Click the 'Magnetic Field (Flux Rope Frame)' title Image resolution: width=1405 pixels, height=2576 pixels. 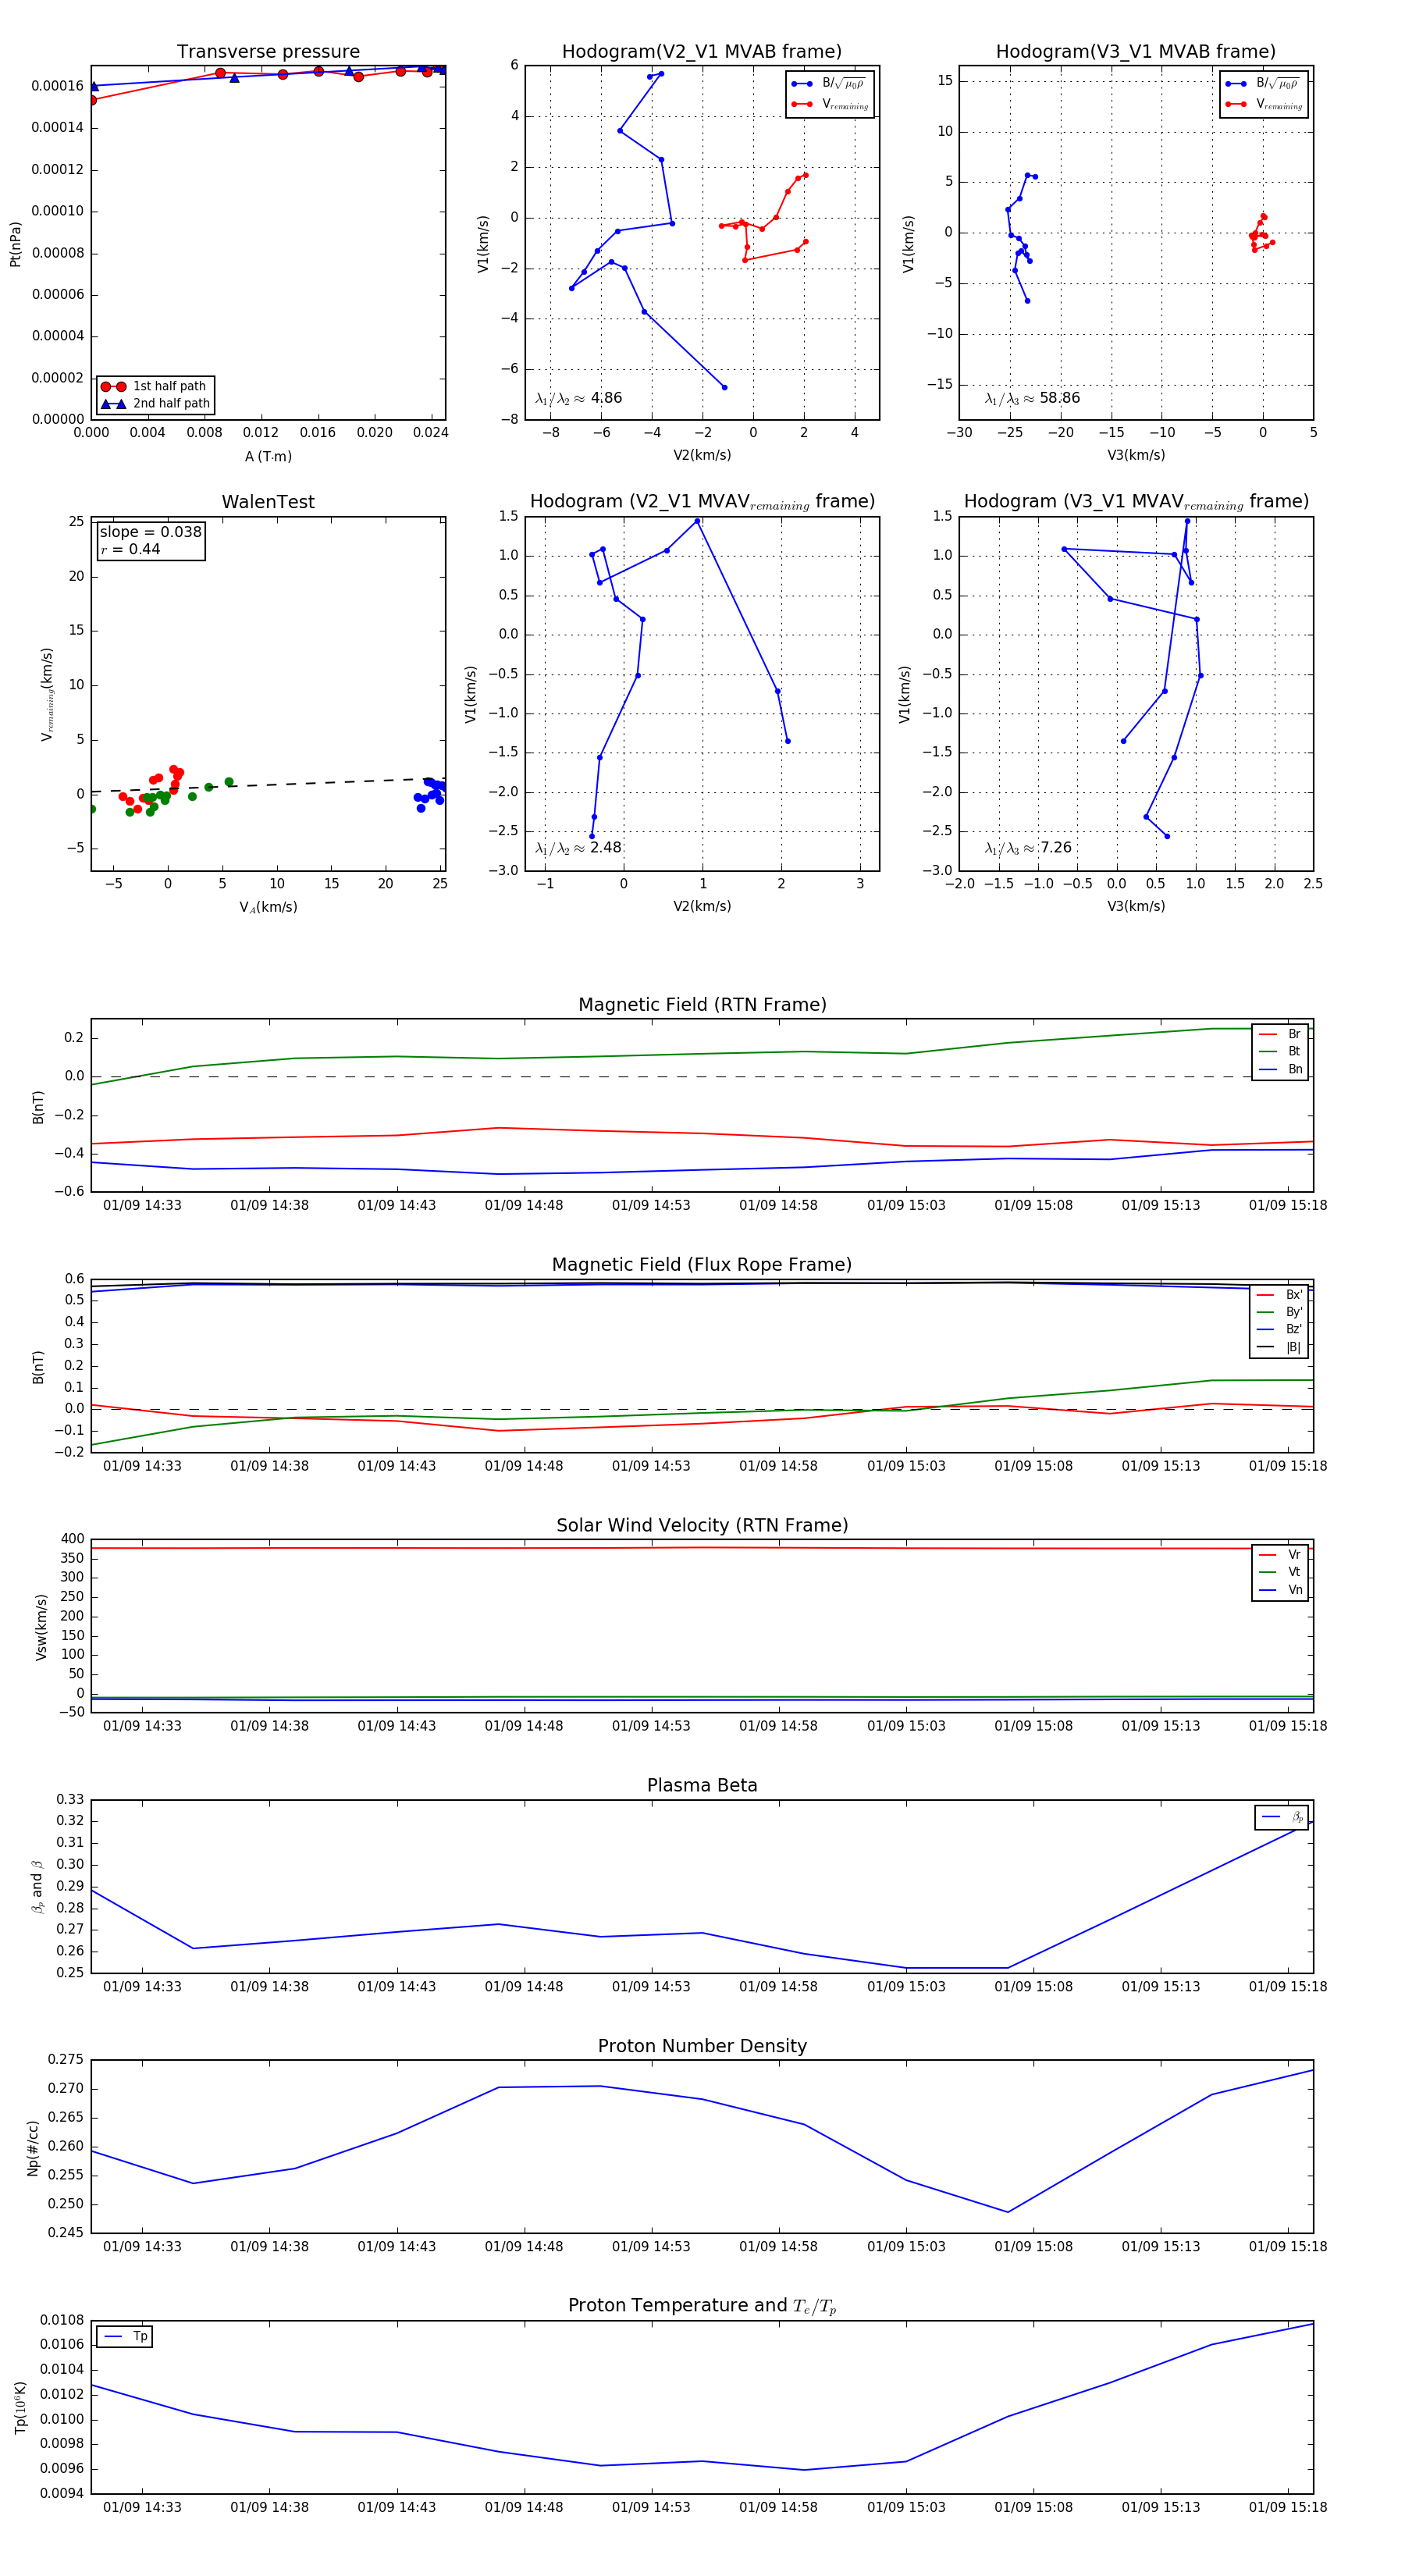[x=702, y=1265]
